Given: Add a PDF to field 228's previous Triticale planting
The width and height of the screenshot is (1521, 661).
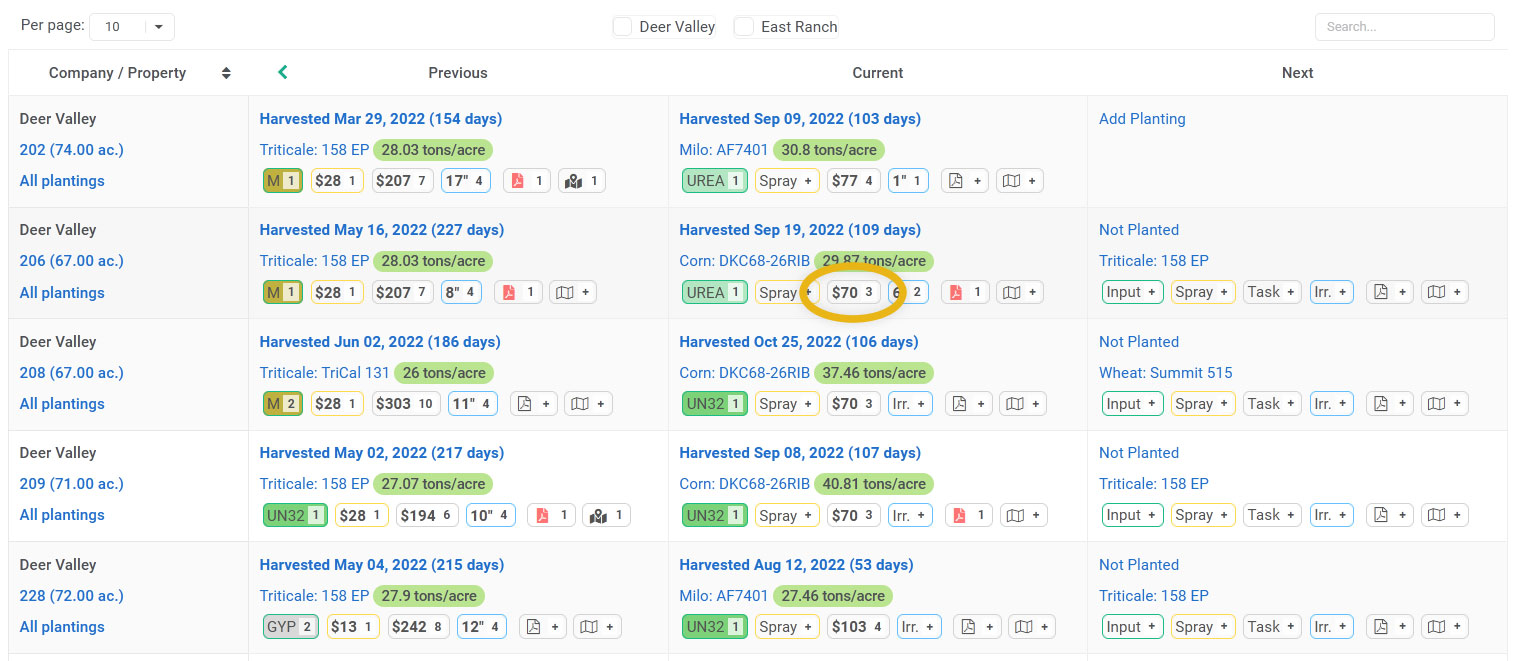Looking at the screenshot, I should (x=541, y=627).
